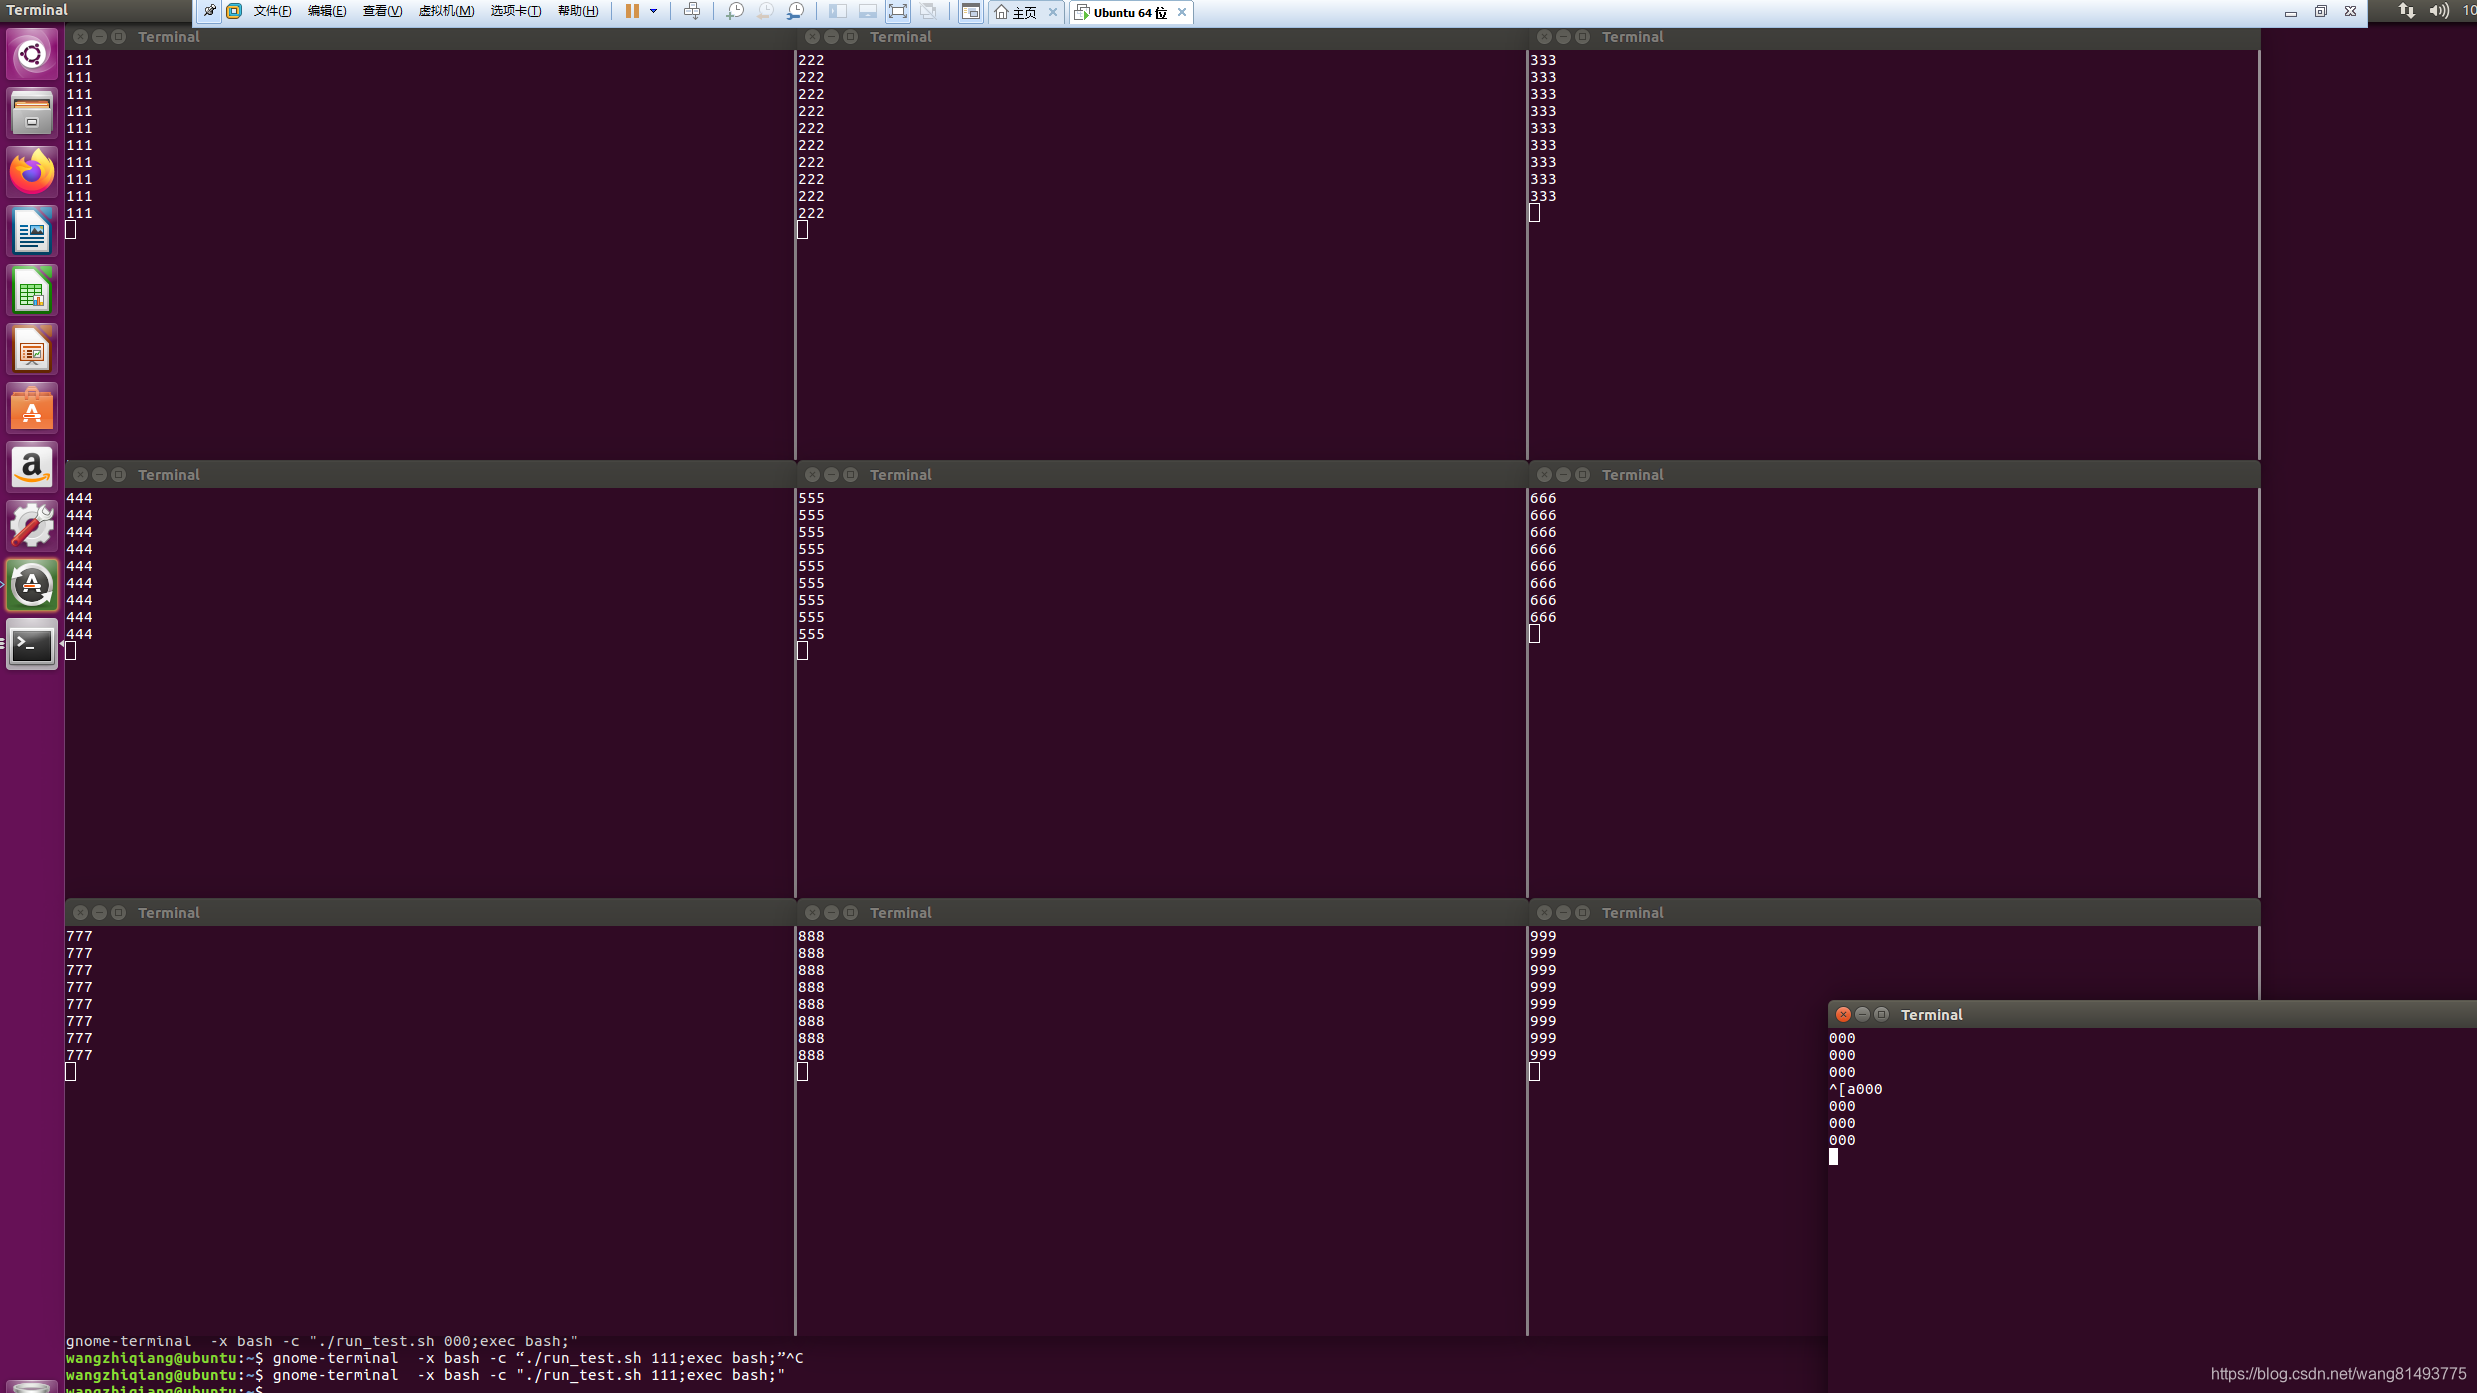Click the VMware pause VM button
Screen dimensions: 2477x1393
[632, 11]
